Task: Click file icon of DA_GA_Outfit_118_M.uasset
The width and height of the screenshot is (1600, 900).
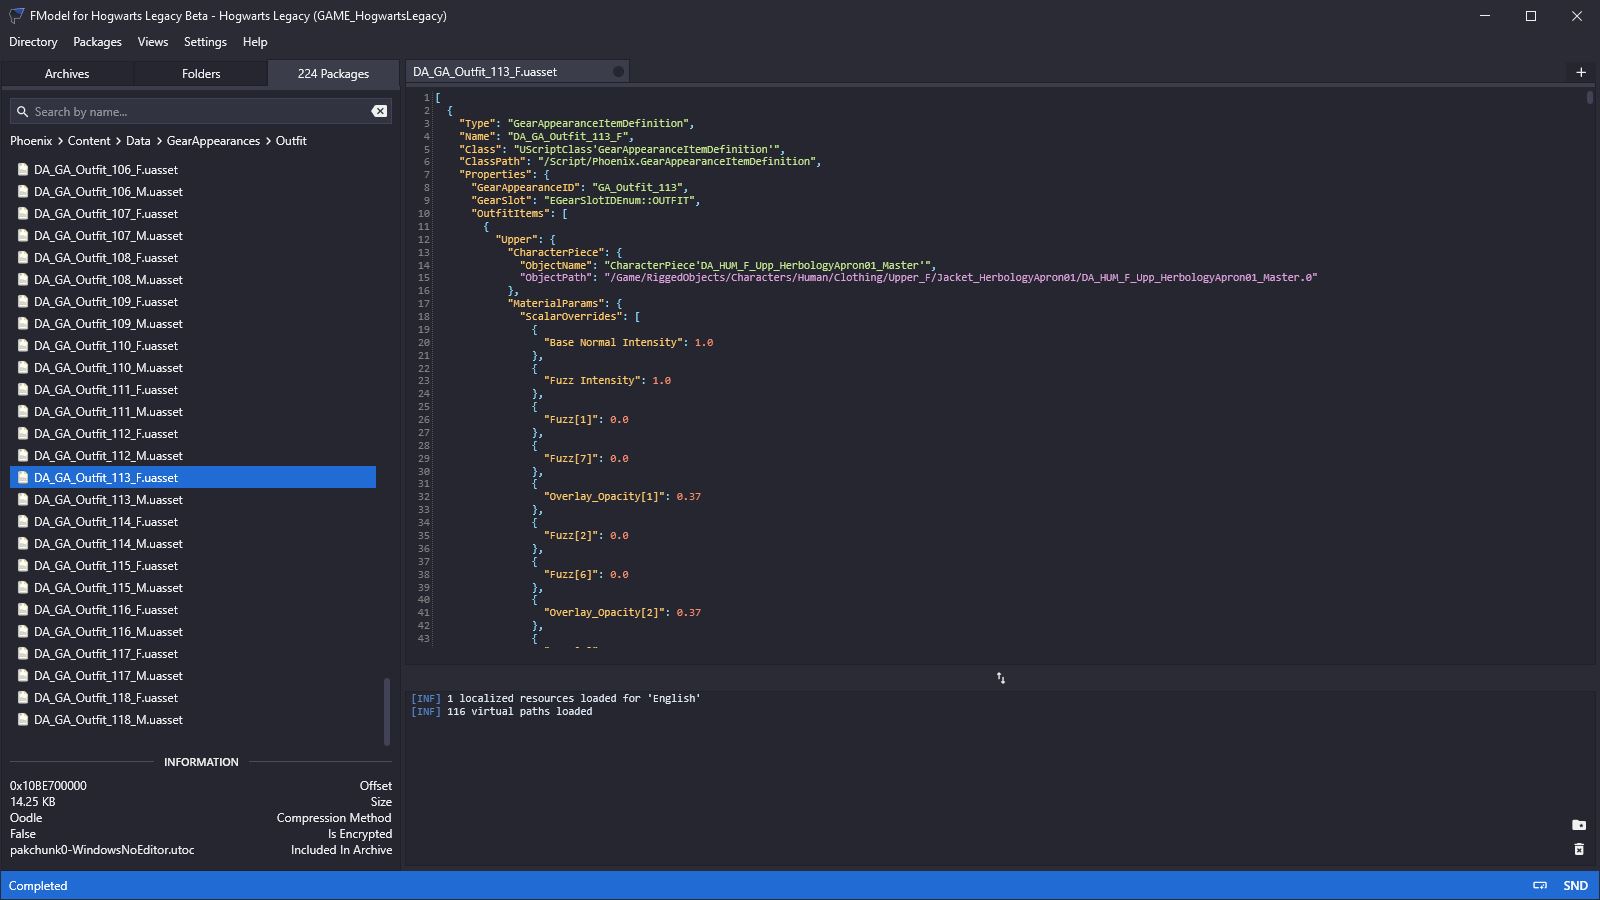Action: pos(23,720)
